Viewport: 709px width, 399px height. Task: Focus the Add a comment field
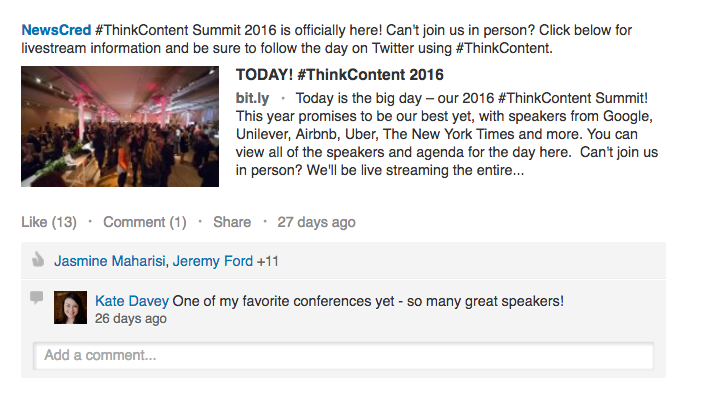click(x=344, y=356)
